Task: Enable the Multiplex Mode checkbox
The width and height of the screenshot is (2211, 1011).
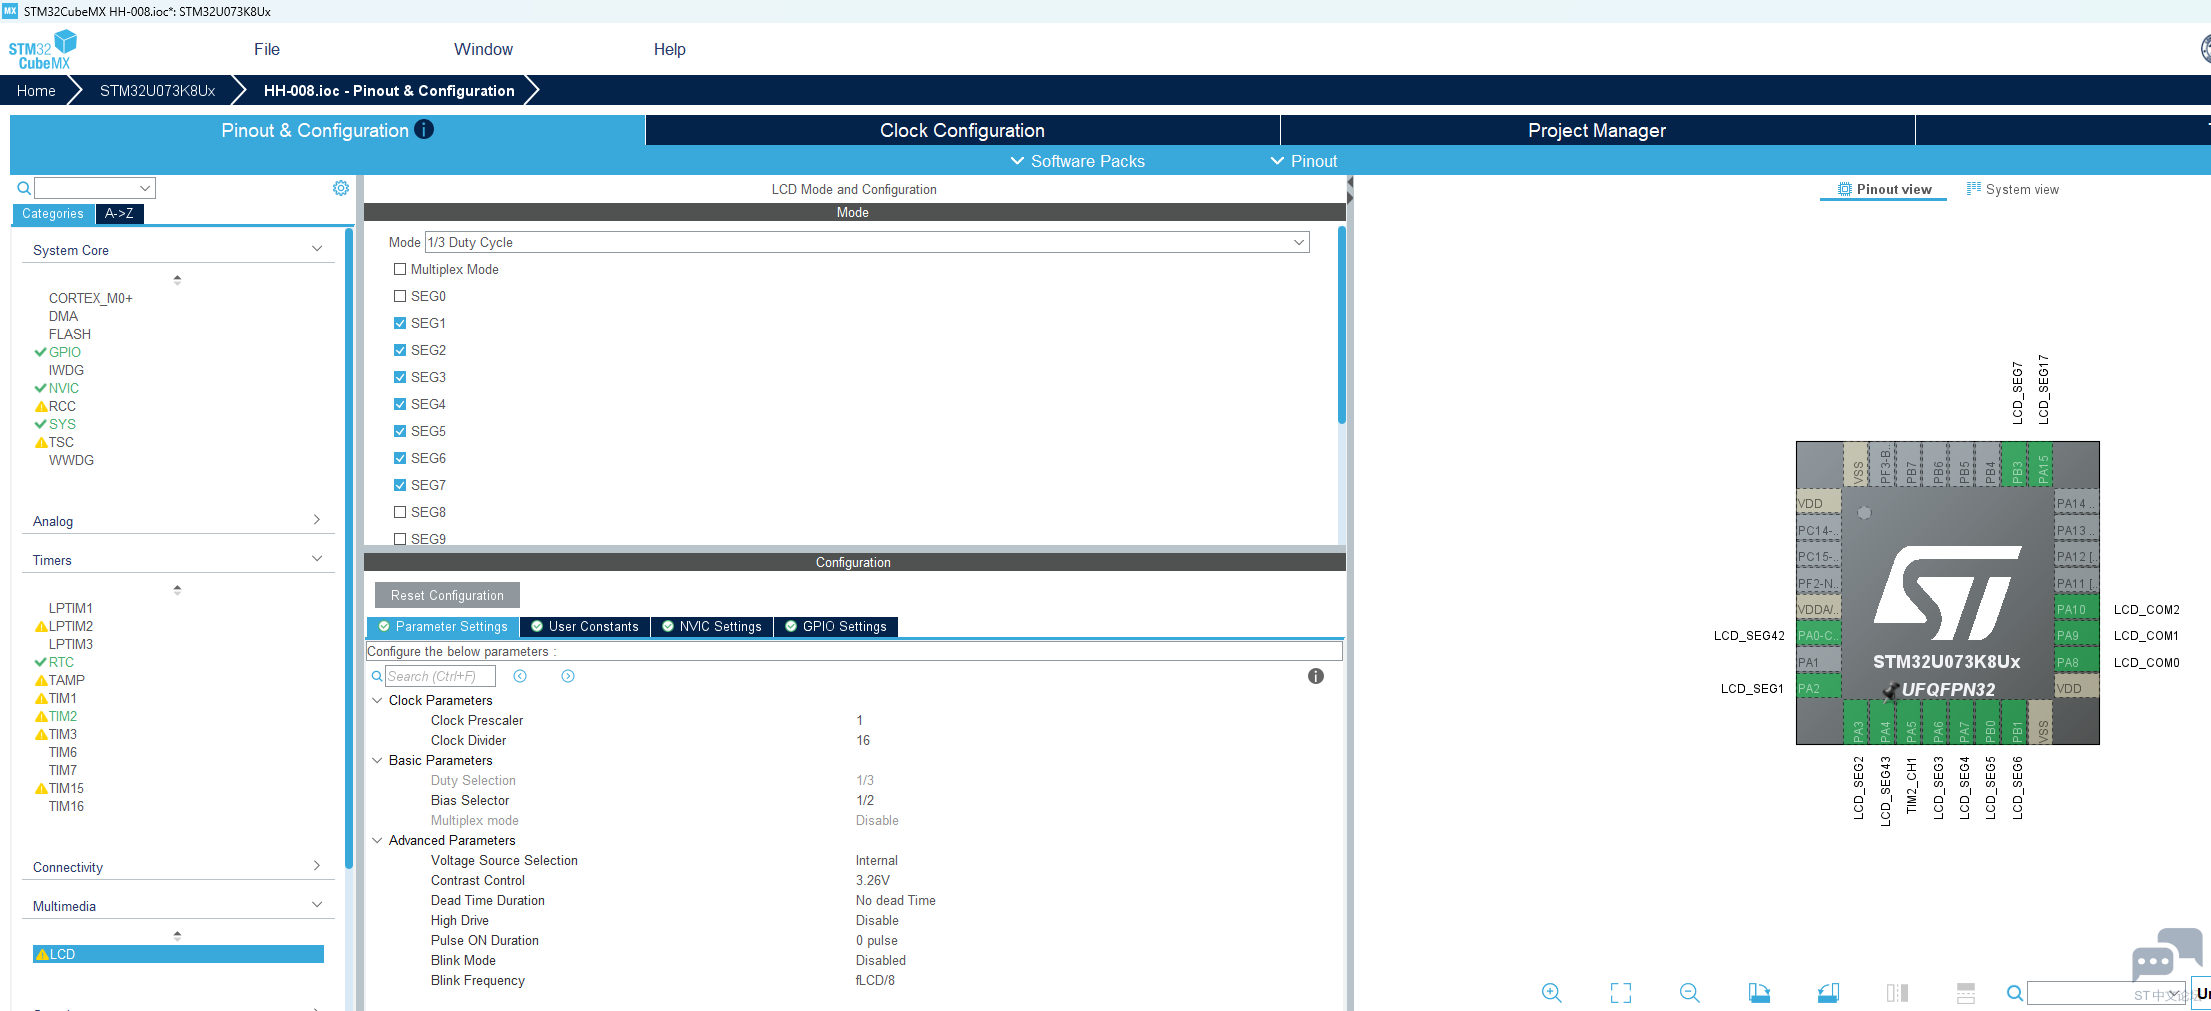Action: point(400,269)
